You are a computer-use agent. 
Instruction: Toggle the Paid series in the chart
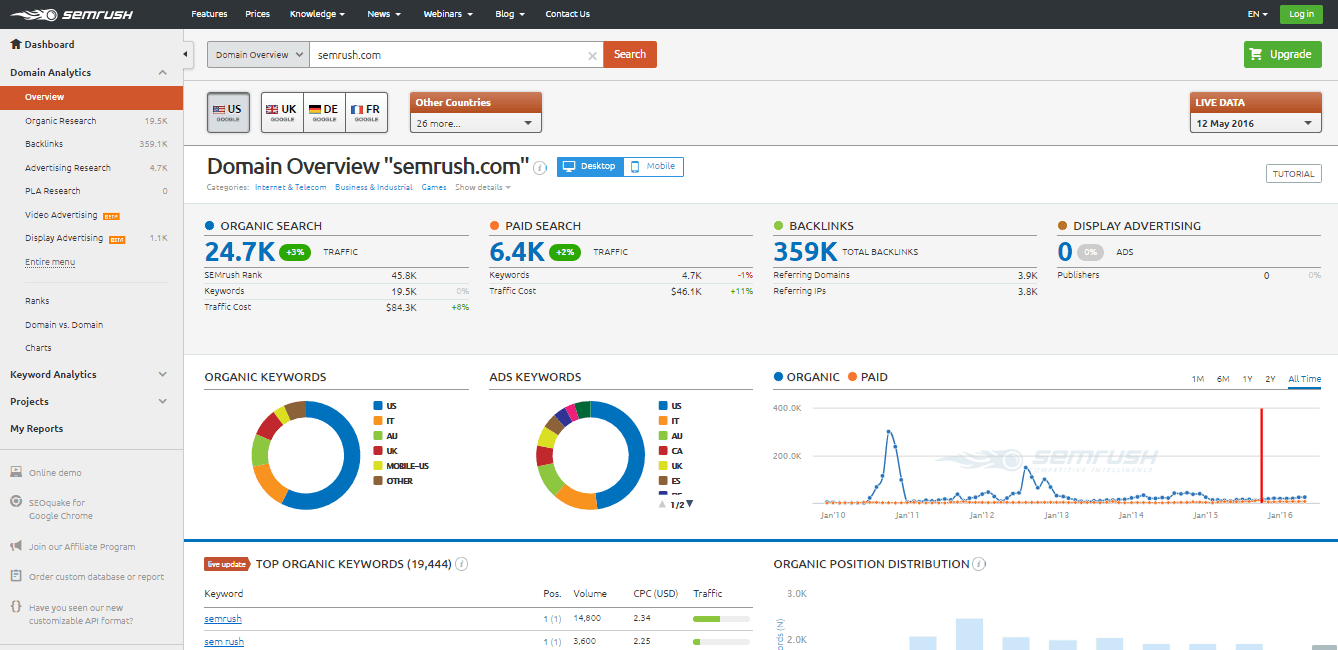coord(868,377)
